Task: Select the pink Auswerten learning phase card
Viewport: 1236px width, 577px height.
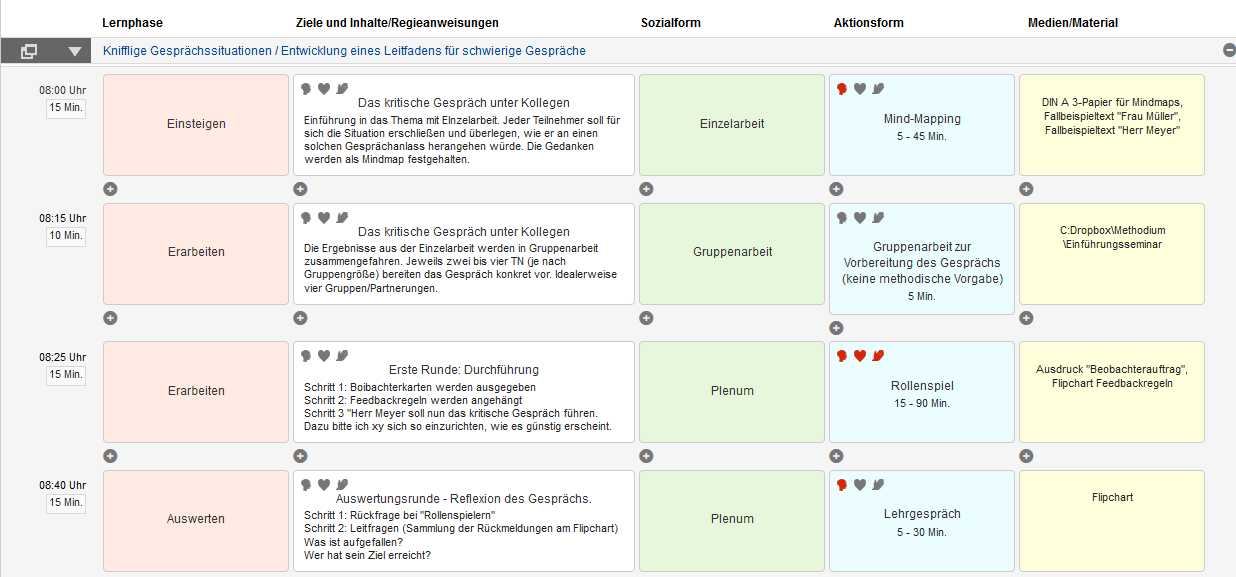Action: pos(195,520)
